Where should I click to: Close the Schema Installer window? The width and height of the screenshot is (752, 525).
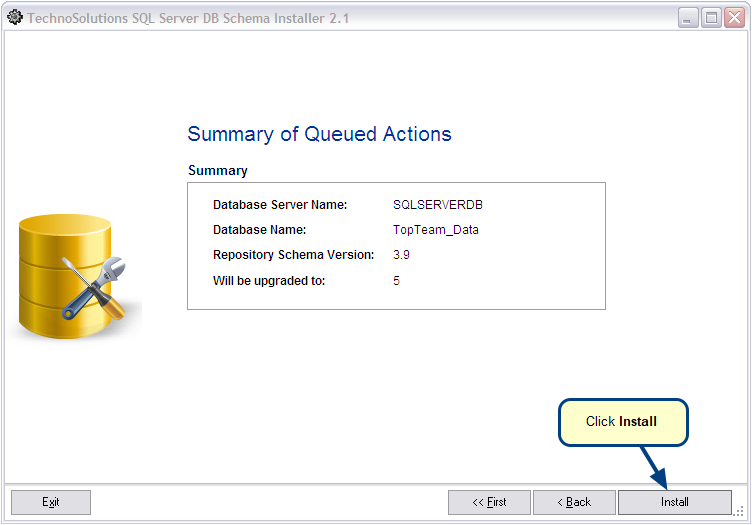click(735, 18)
